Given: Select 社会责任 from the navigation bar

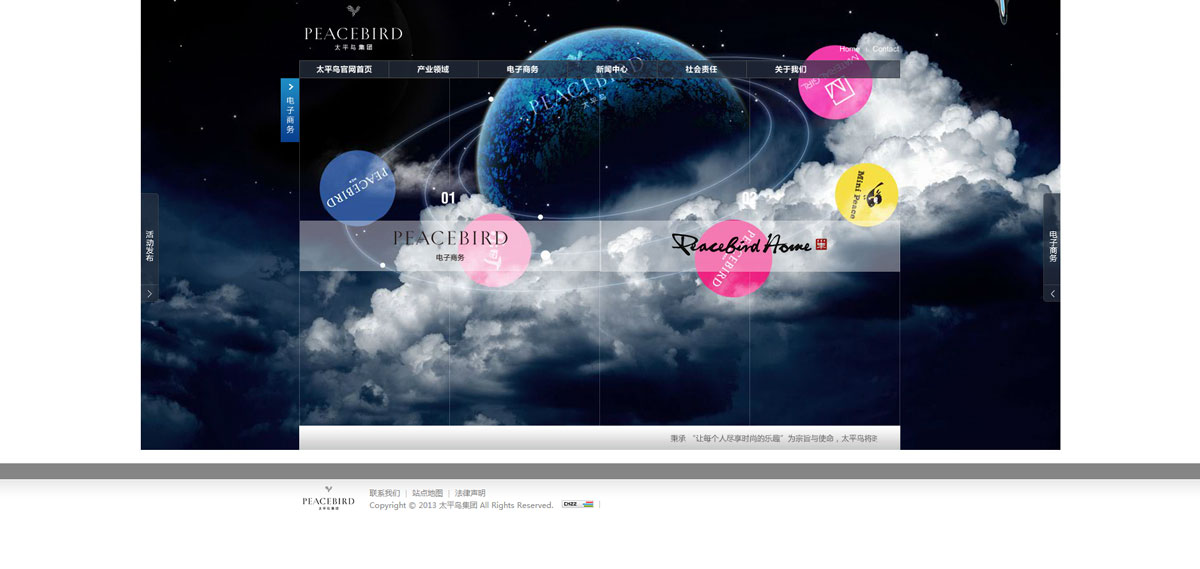Looking at the screenshot, I should pyautogui.click(x=701, y=69).
